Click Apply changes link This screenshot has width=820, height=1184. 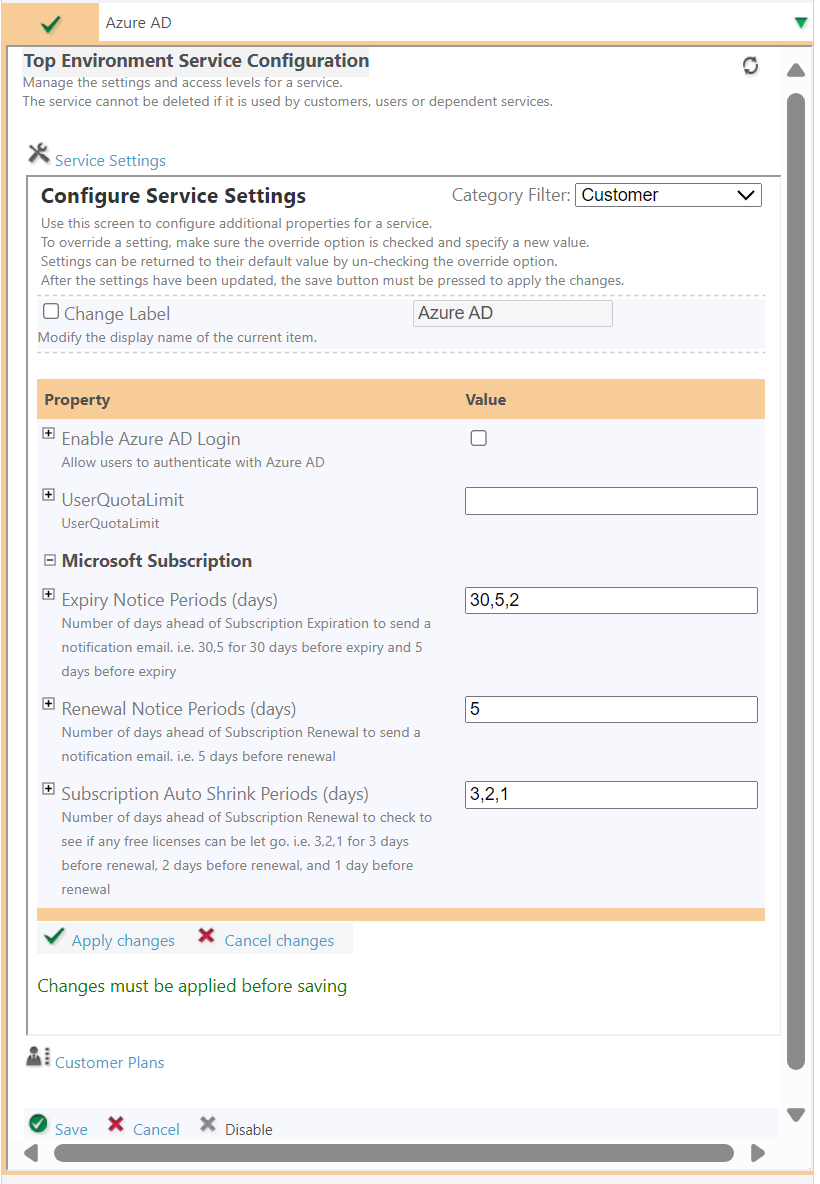[123, 941]
